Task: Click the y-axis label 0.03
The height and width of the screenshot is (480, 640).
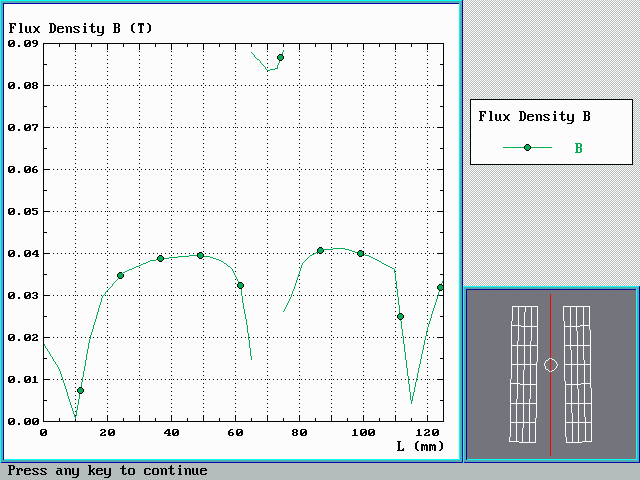Action: [x=23, y=296]
